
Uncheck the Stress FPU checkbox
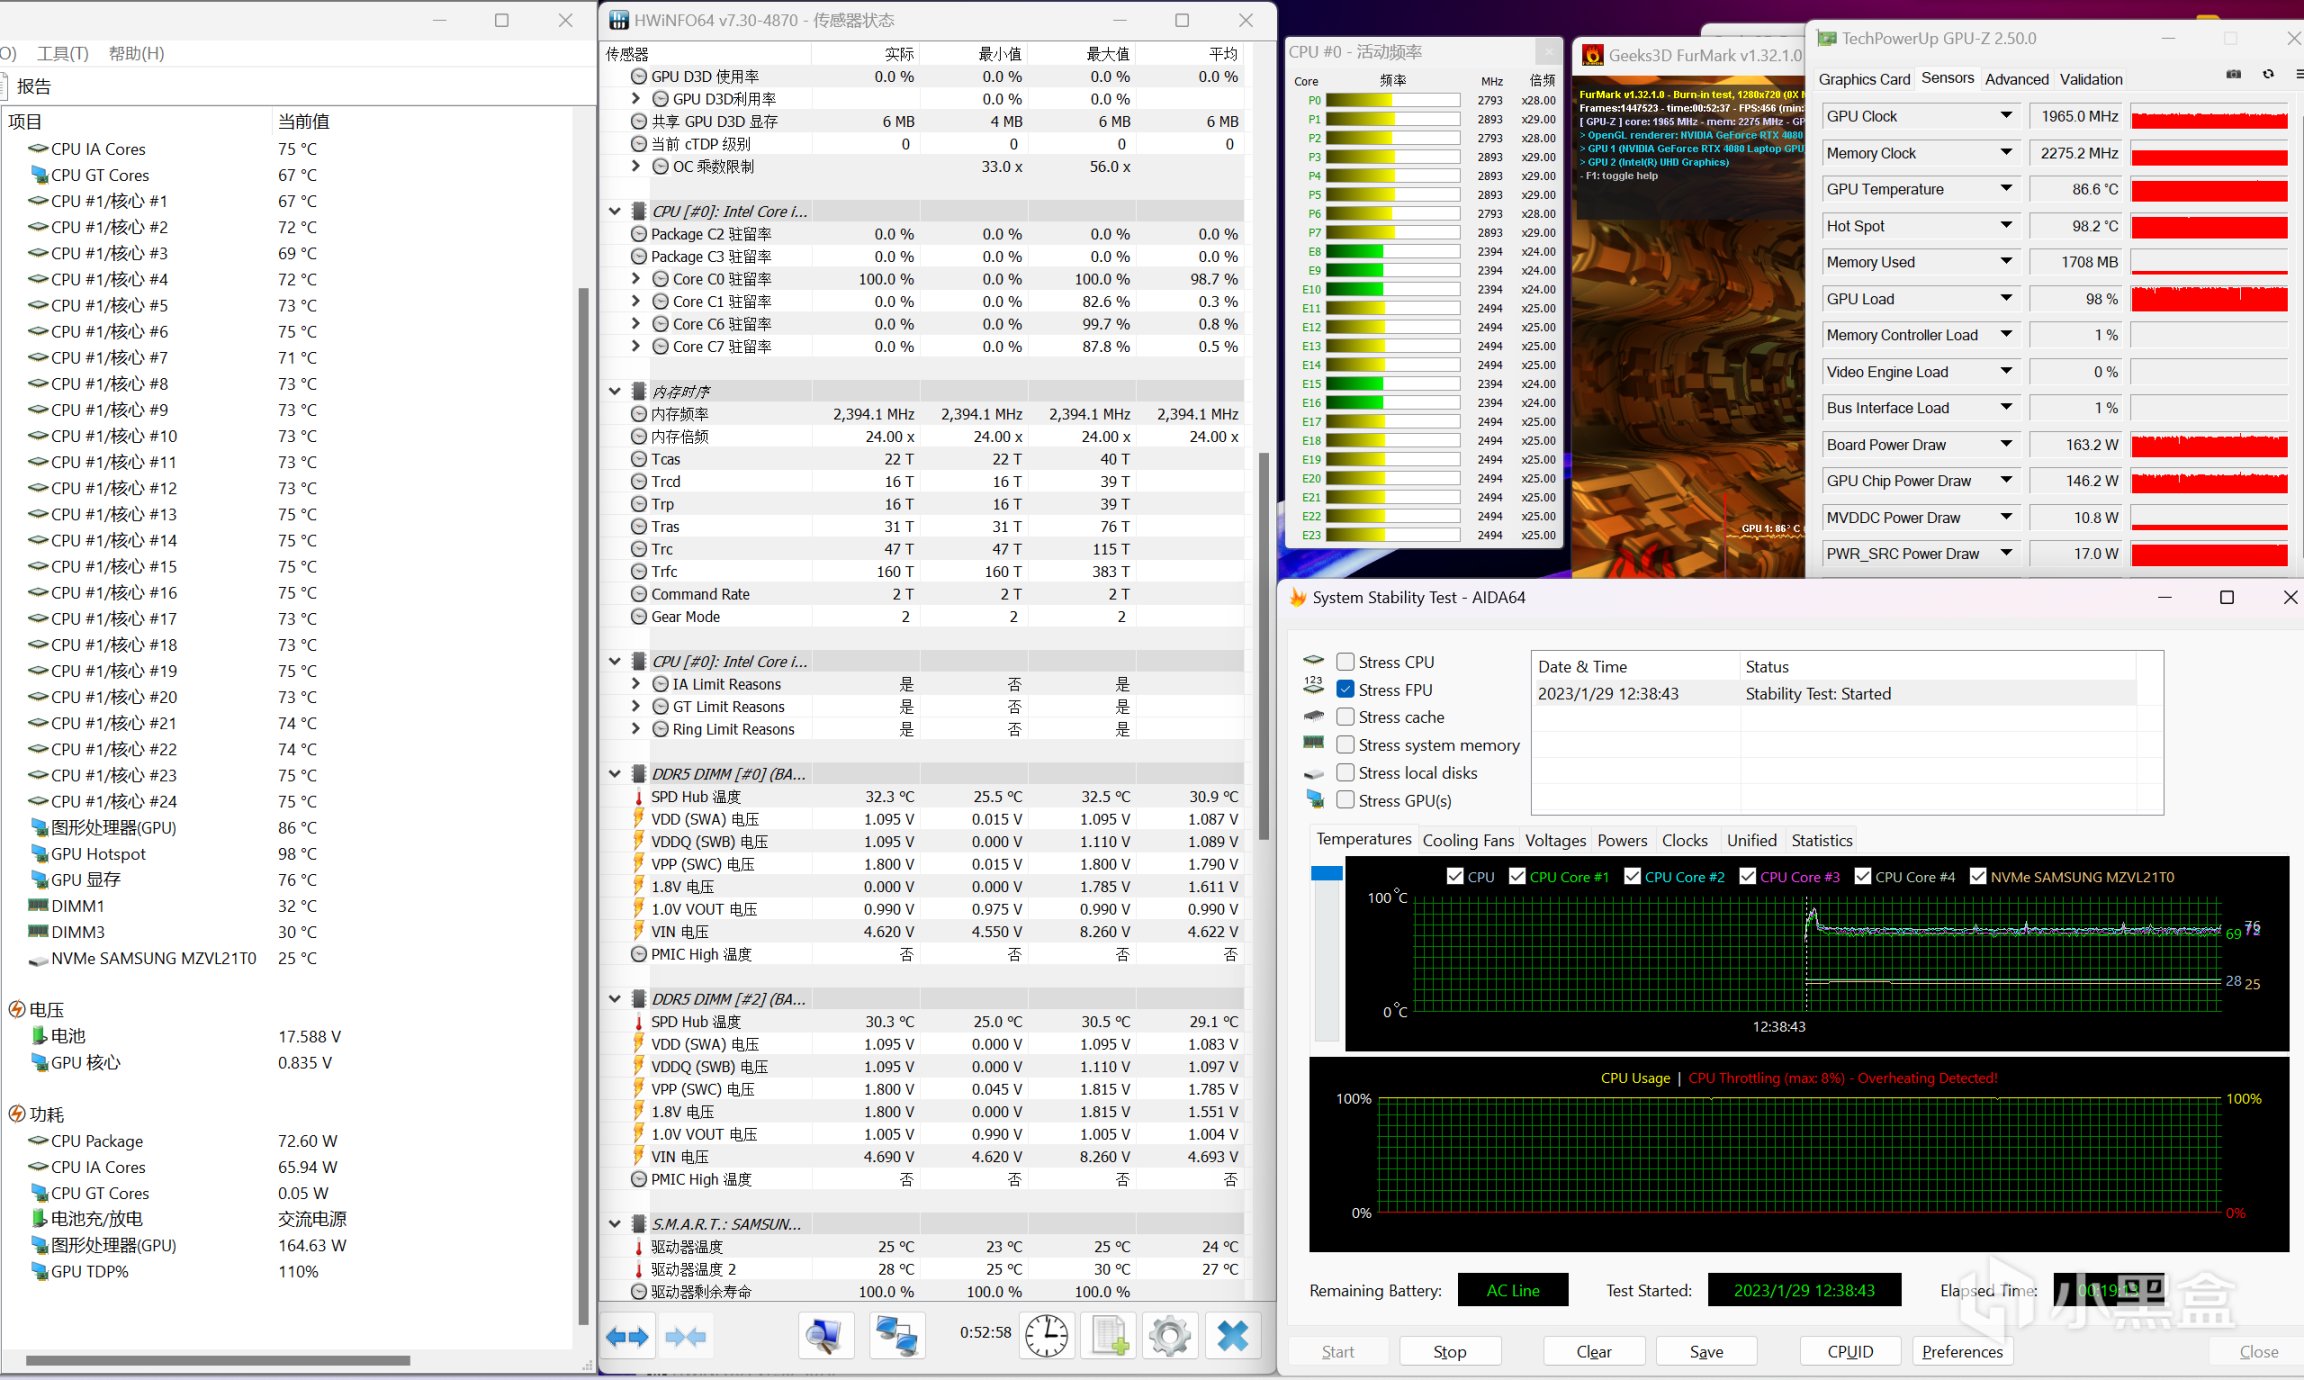coord(1346,690)
